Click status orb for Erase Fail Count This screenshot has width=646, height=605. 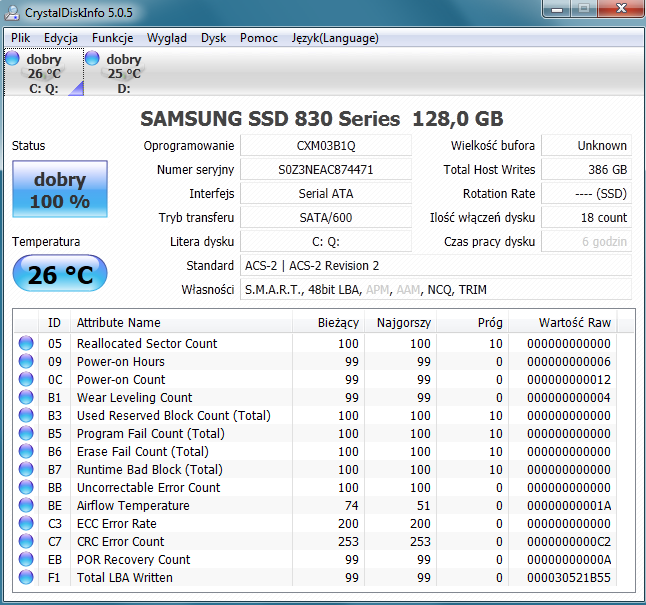coord(26,451)
